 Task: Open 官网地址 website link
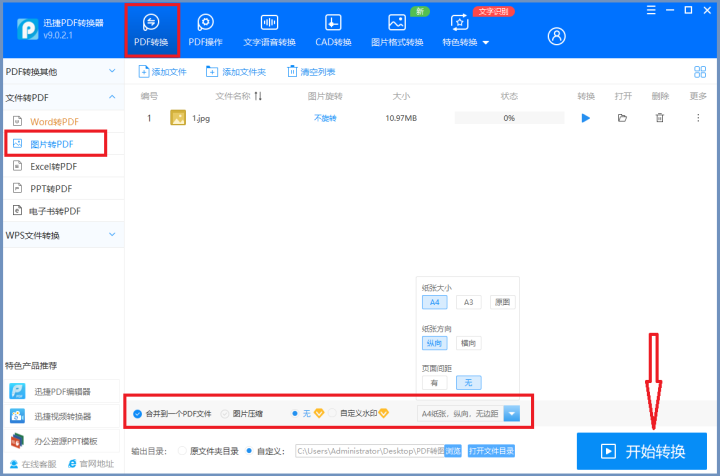click(x=90, y=464)
